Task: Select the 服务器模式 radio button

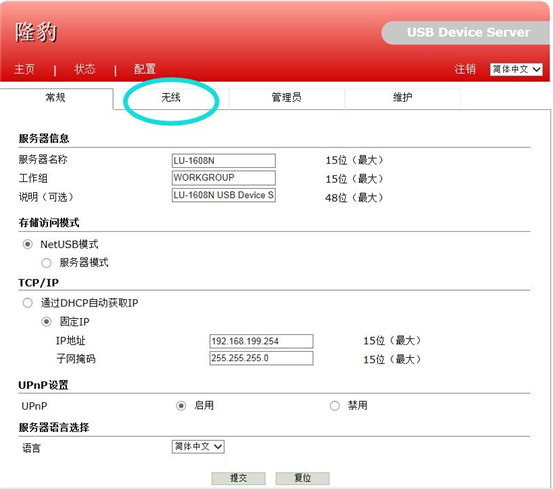Action: point(47,263)
